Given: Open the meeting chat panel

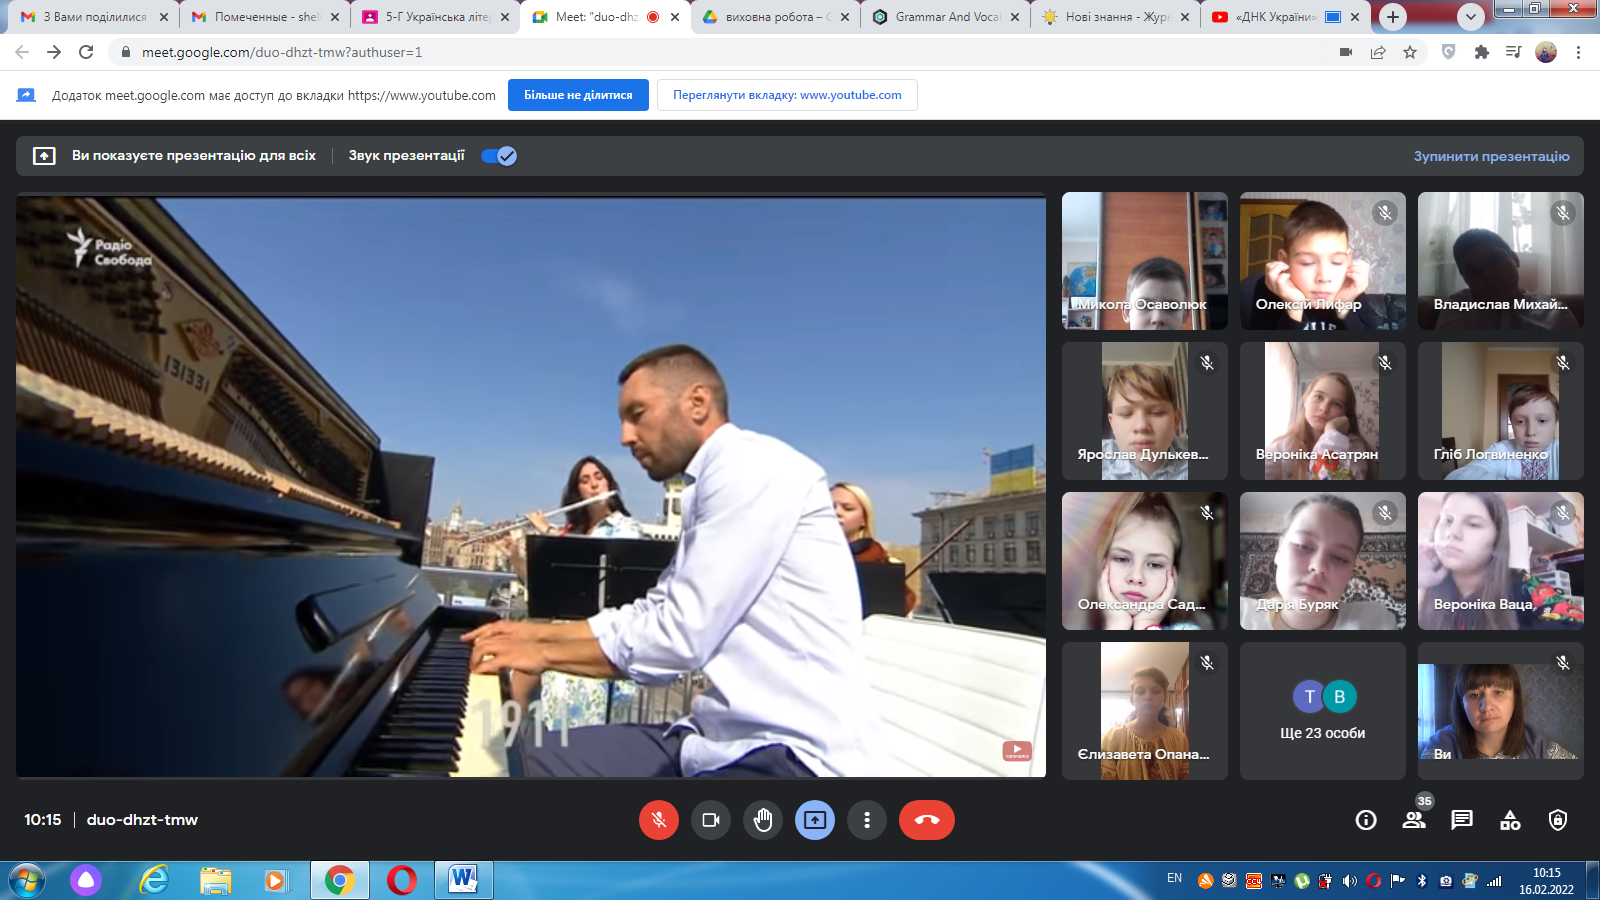Looking at the screenshot, I should (x=1462, y=820).
